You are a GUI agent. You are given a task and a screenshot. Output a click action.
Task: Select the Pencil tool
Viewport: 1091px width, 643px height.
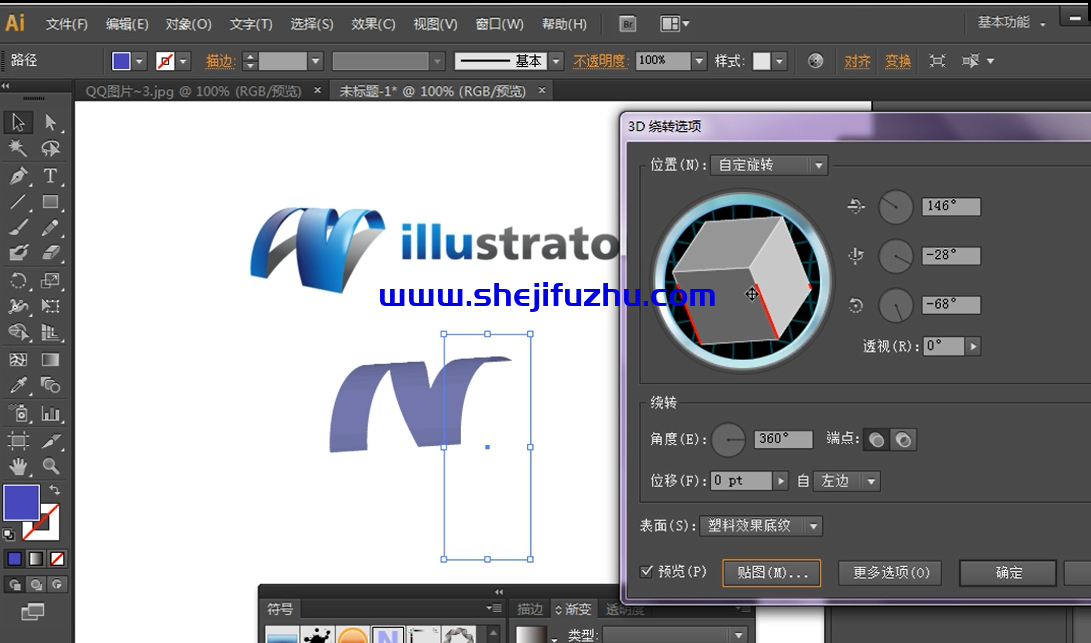(50, 228)
